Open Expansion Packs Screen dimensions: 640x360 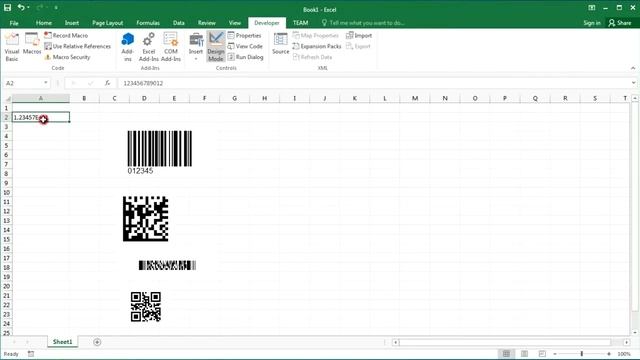point(317,46)
